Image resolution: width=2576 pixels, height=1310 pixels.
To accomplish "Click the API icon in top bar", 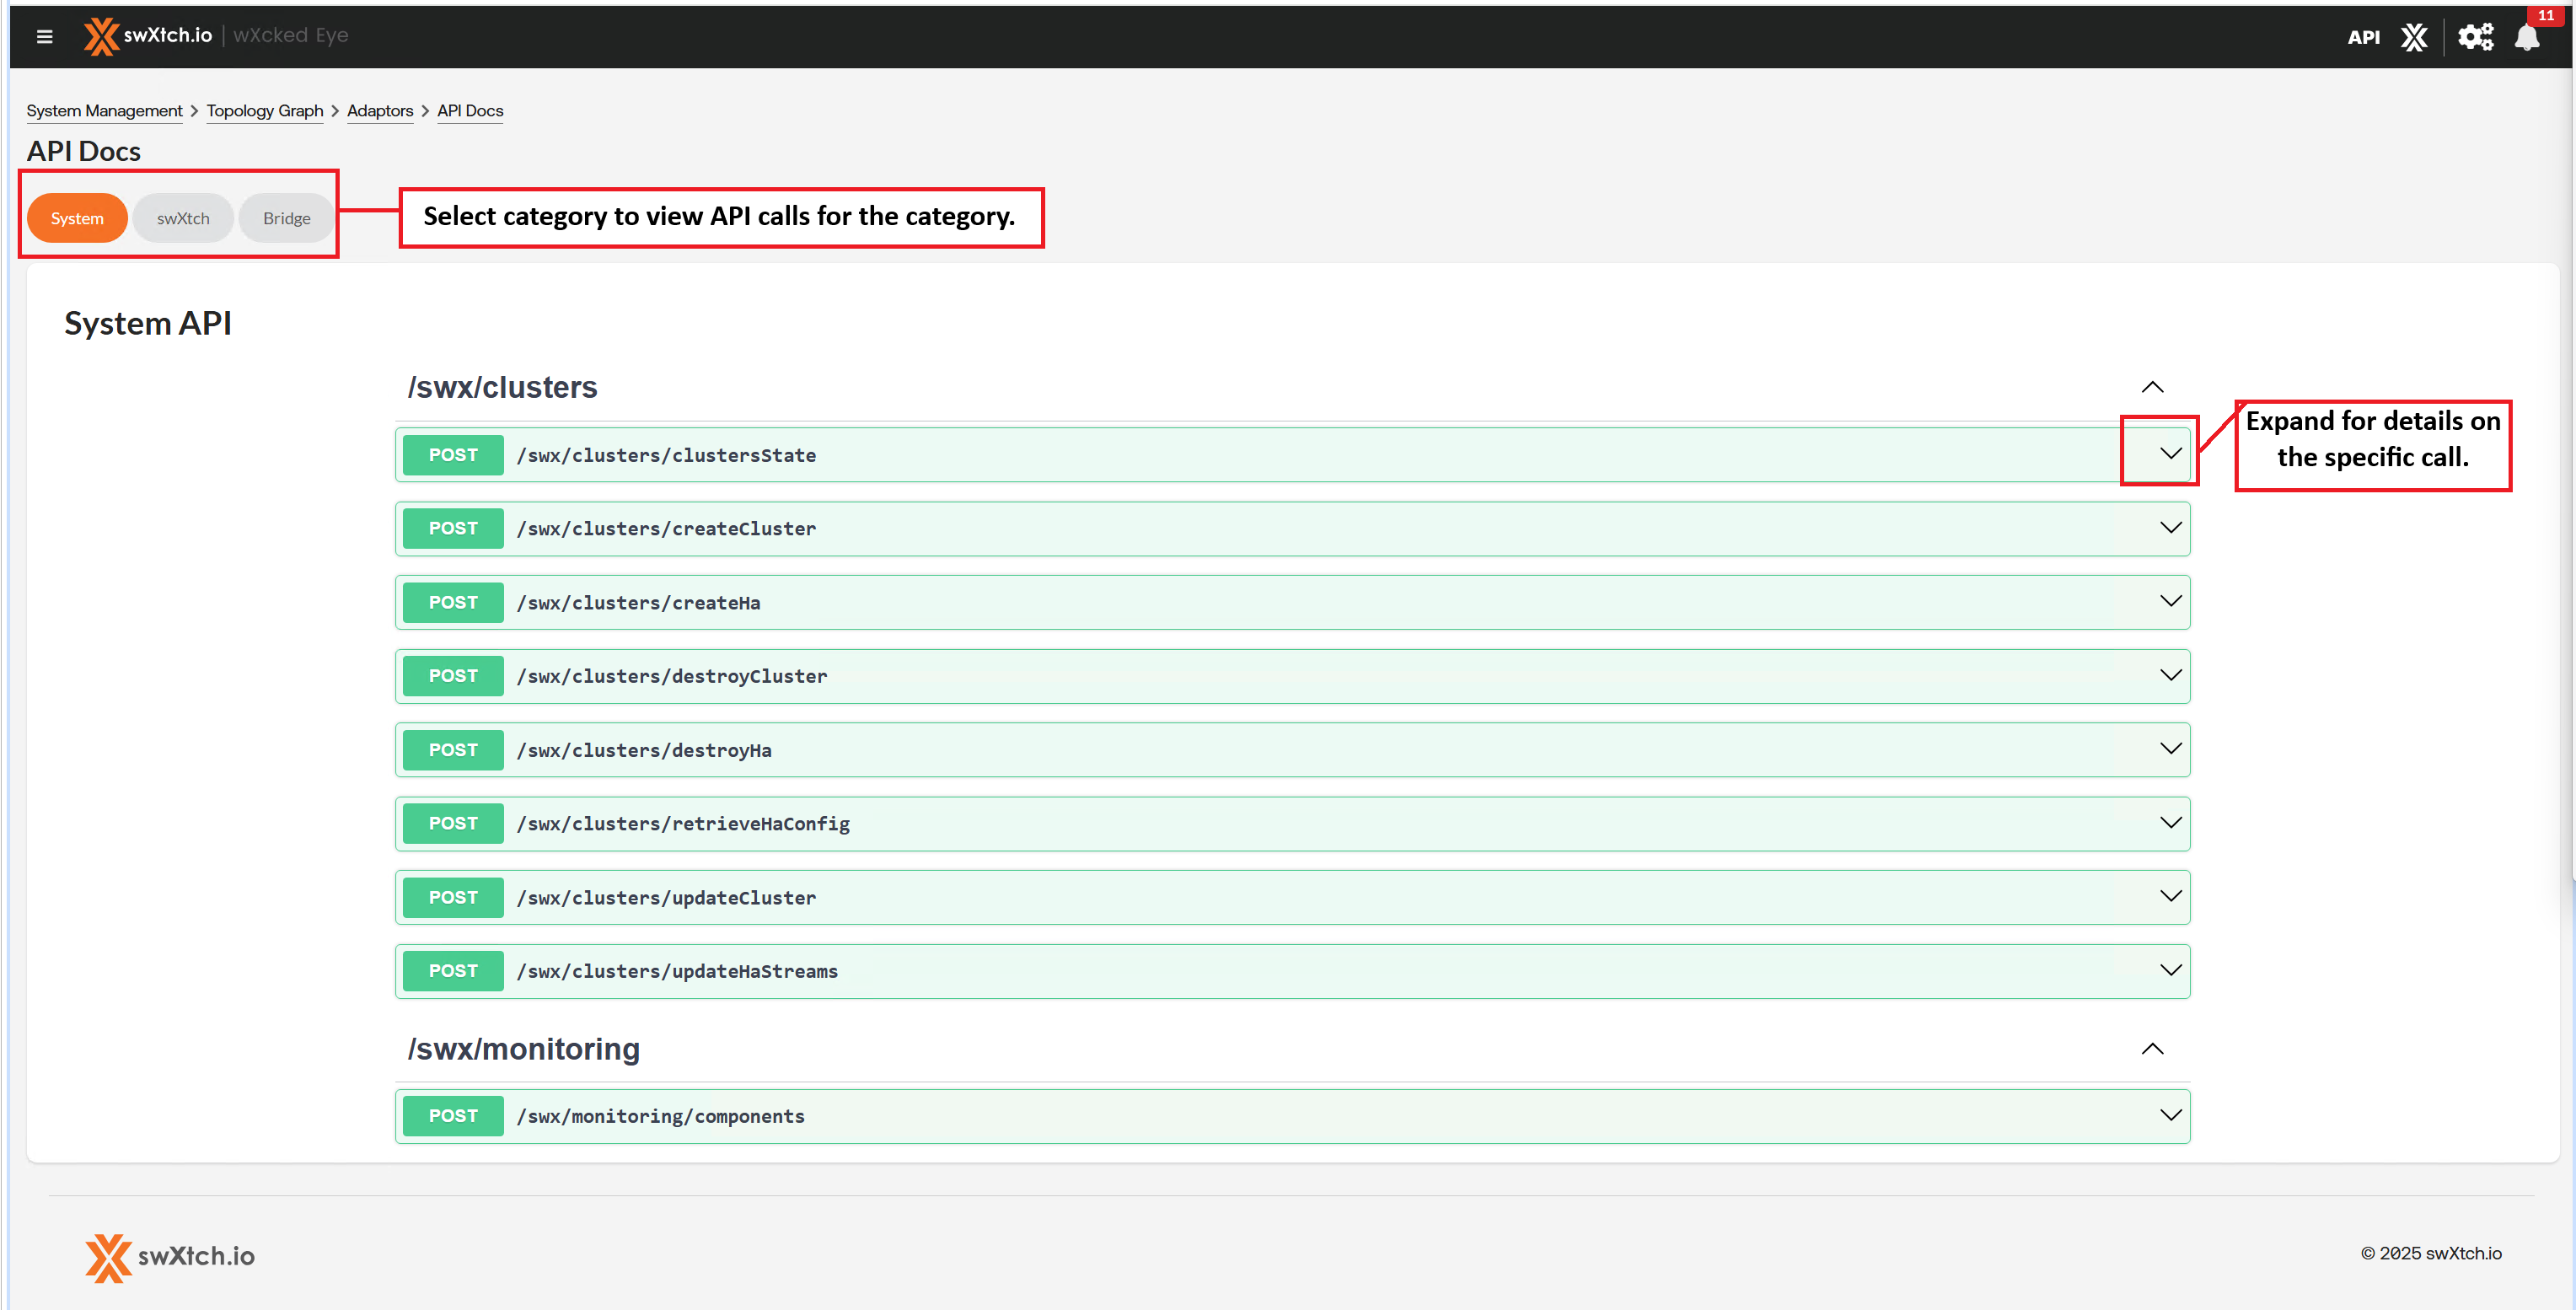I will tap(2363, 37).
